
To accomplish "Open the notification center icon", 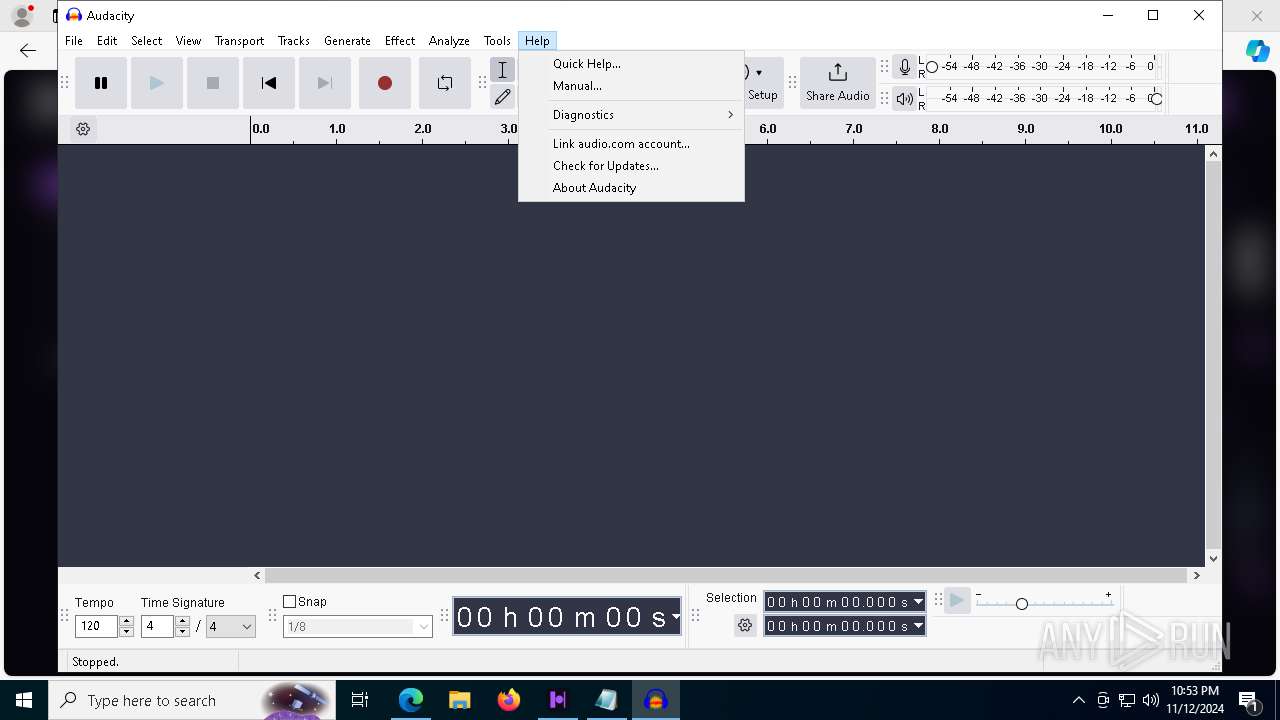I will pos(1250,700).
